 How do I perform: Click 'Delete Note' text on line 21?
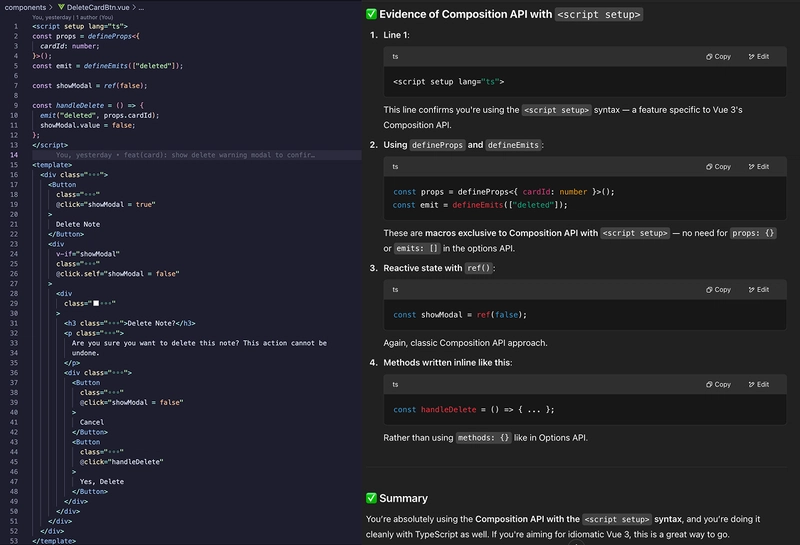(78, 225)
